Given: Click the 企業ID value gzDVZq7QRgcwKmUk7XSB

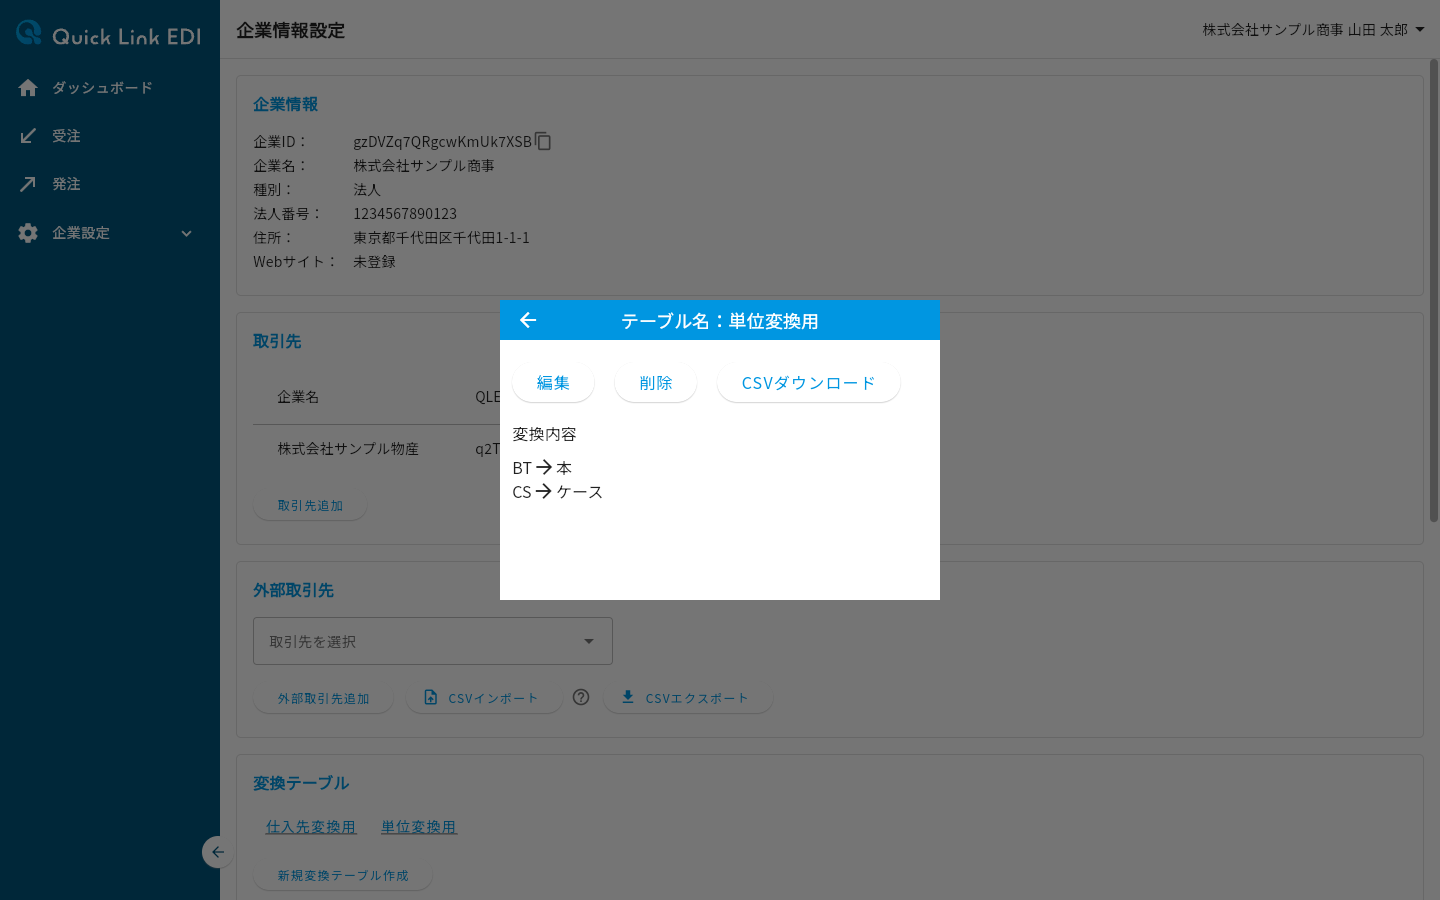Looking at the screenshot, I should [x=442, y=141].
